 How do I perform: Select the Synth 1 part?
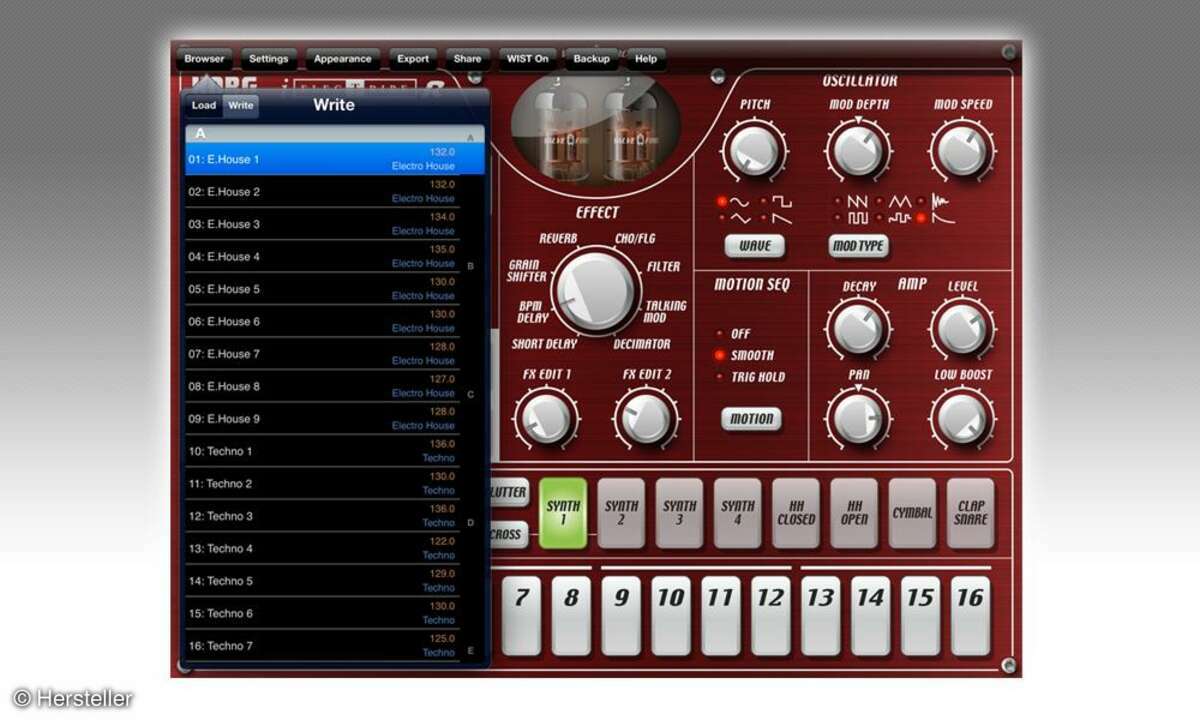[x=563, y=513]
